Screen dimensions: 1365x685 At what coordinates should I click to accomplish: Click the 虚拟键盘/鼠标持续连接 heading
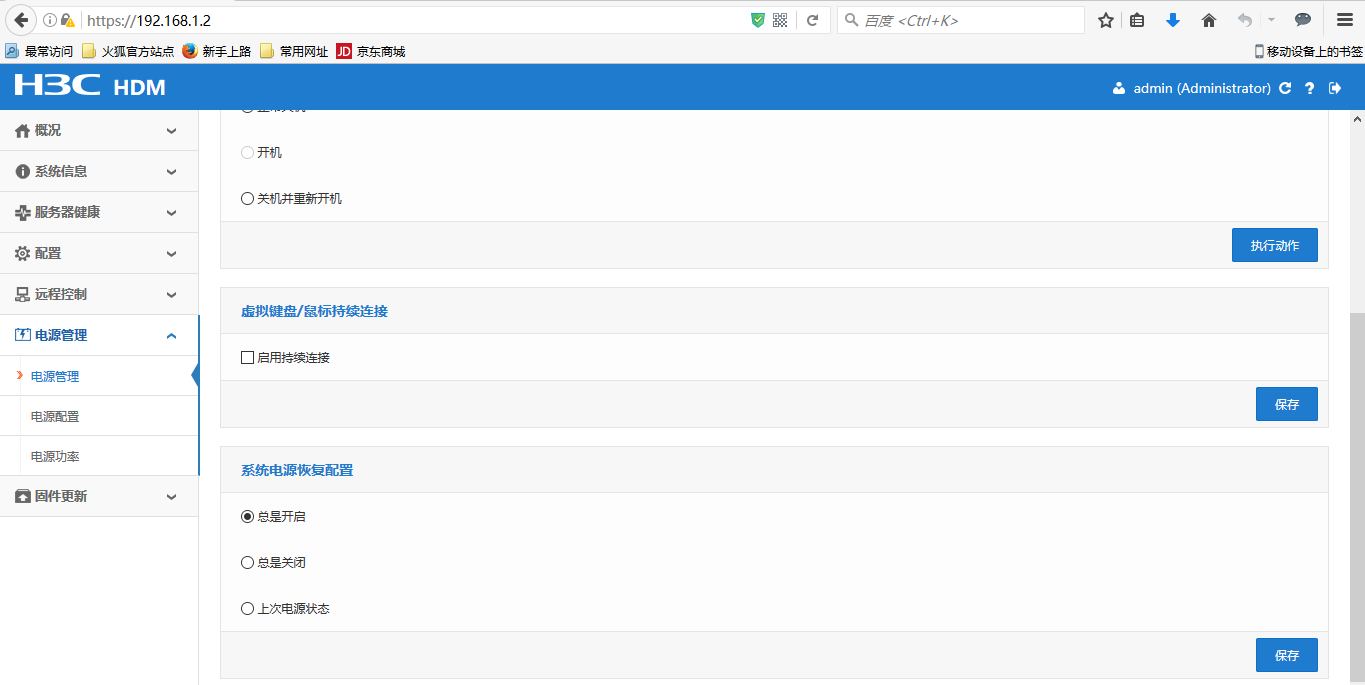[314, 311]
